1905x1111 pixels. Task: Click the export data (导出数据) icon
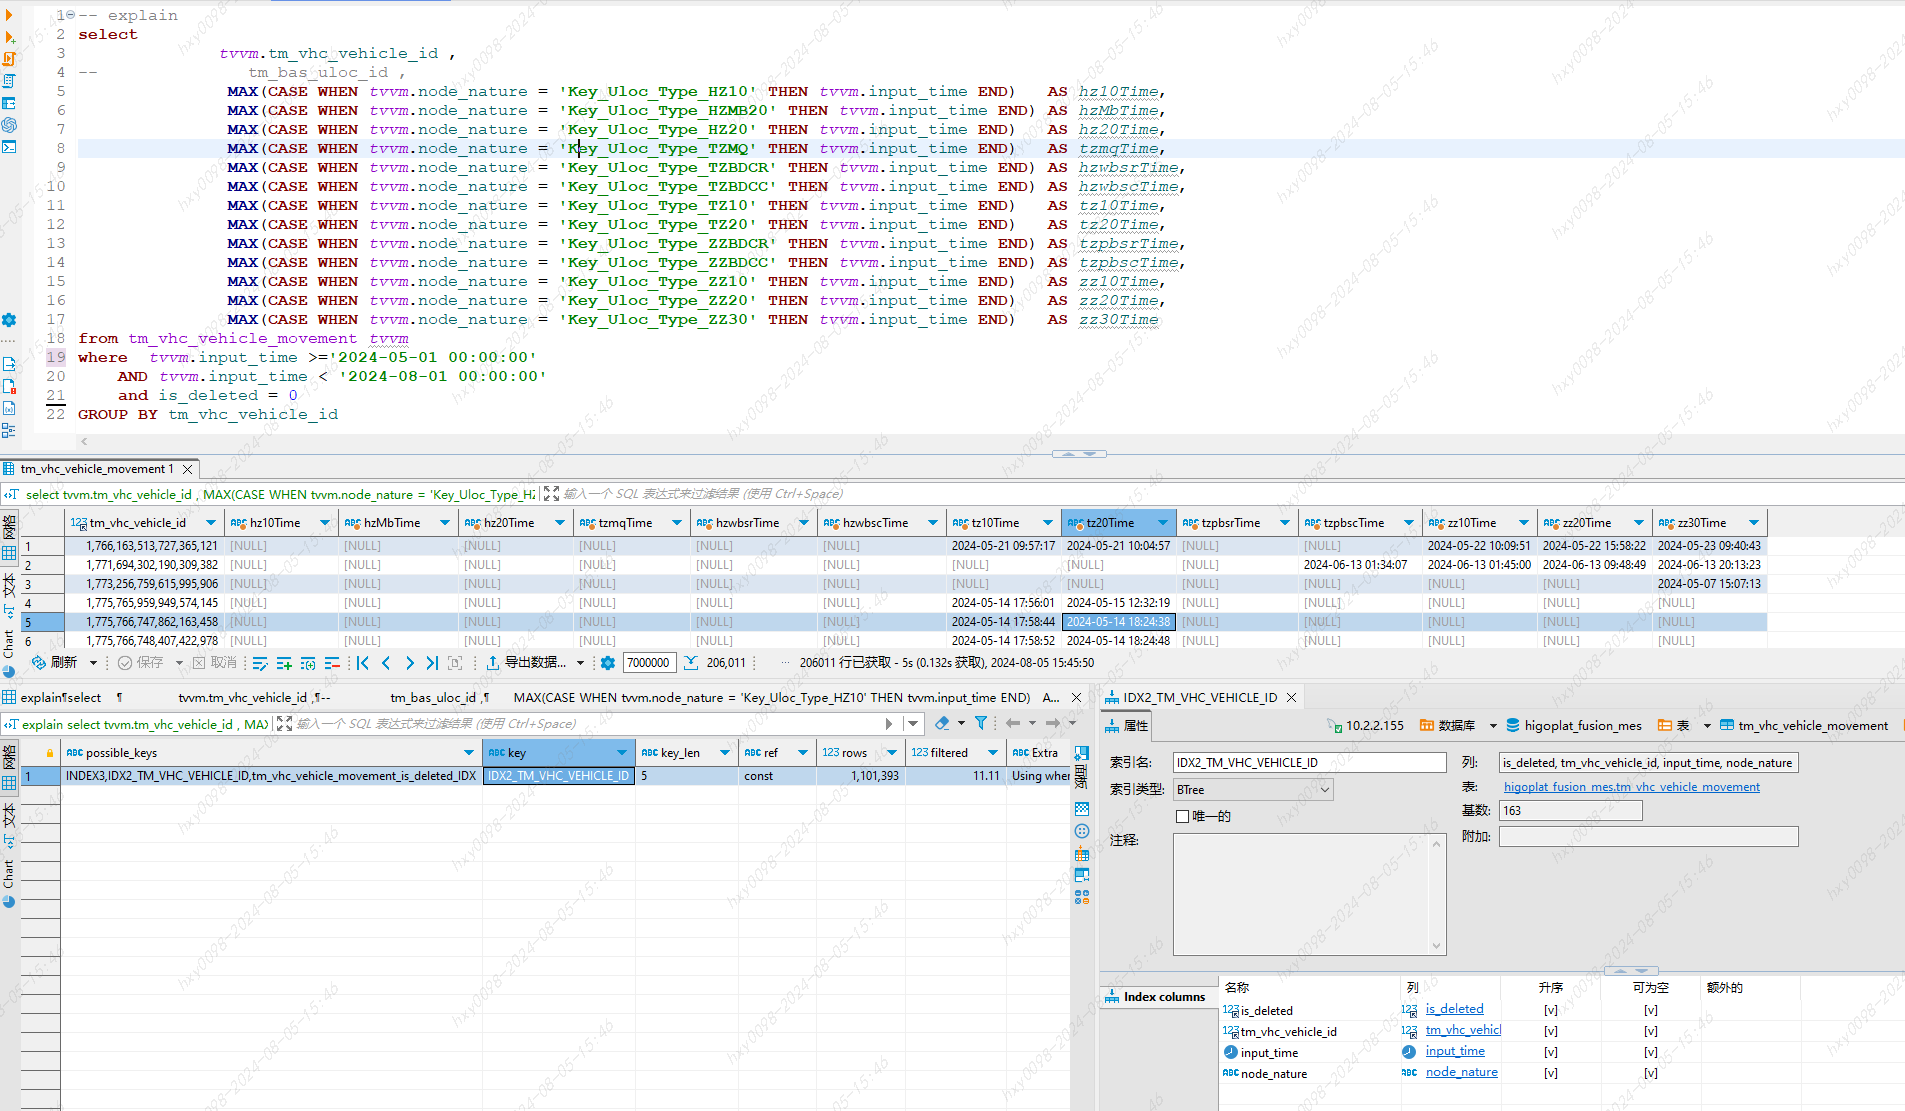coord(493,663)
